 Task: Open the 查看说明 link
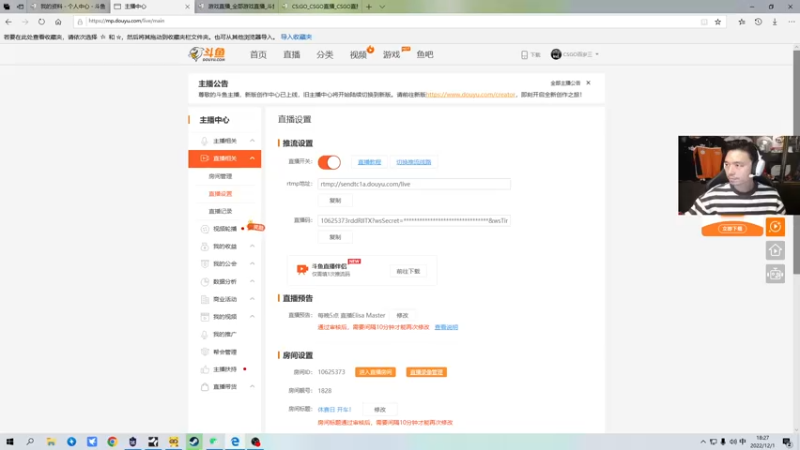446,327
